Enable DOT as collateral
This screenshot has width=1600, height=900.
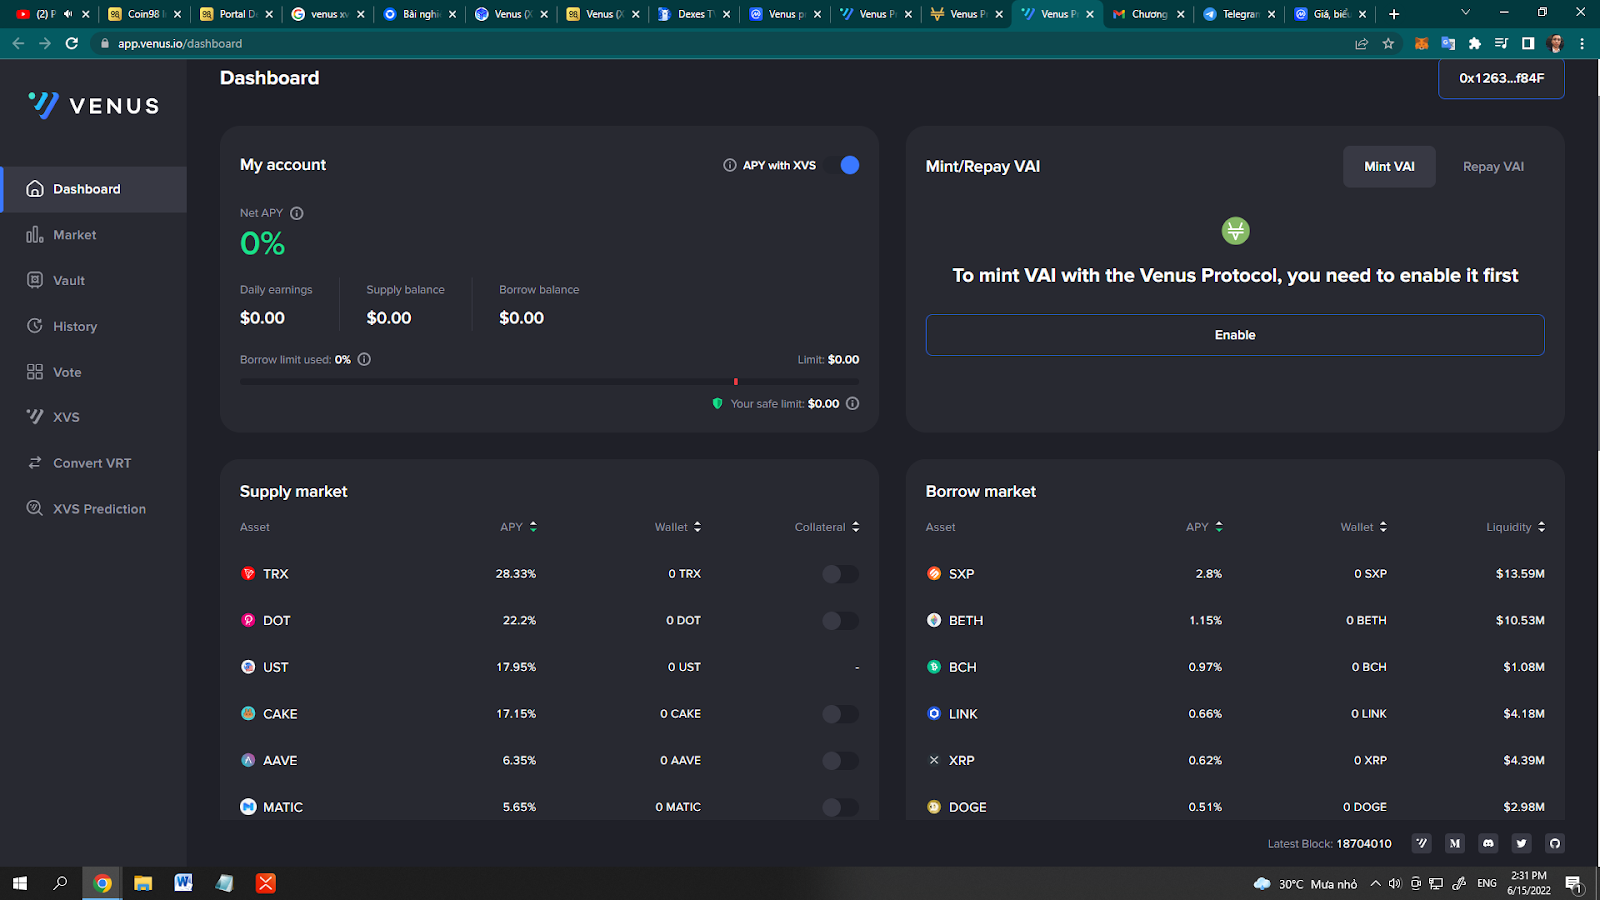click(x=840, y=621)
